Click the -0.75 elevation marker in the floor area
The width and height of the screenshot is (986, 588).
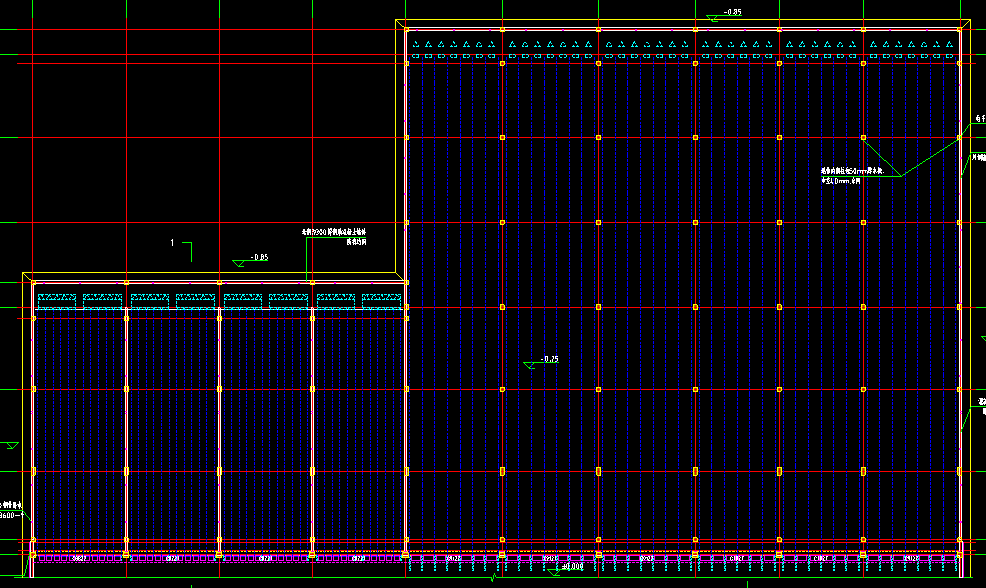point(541,362)
